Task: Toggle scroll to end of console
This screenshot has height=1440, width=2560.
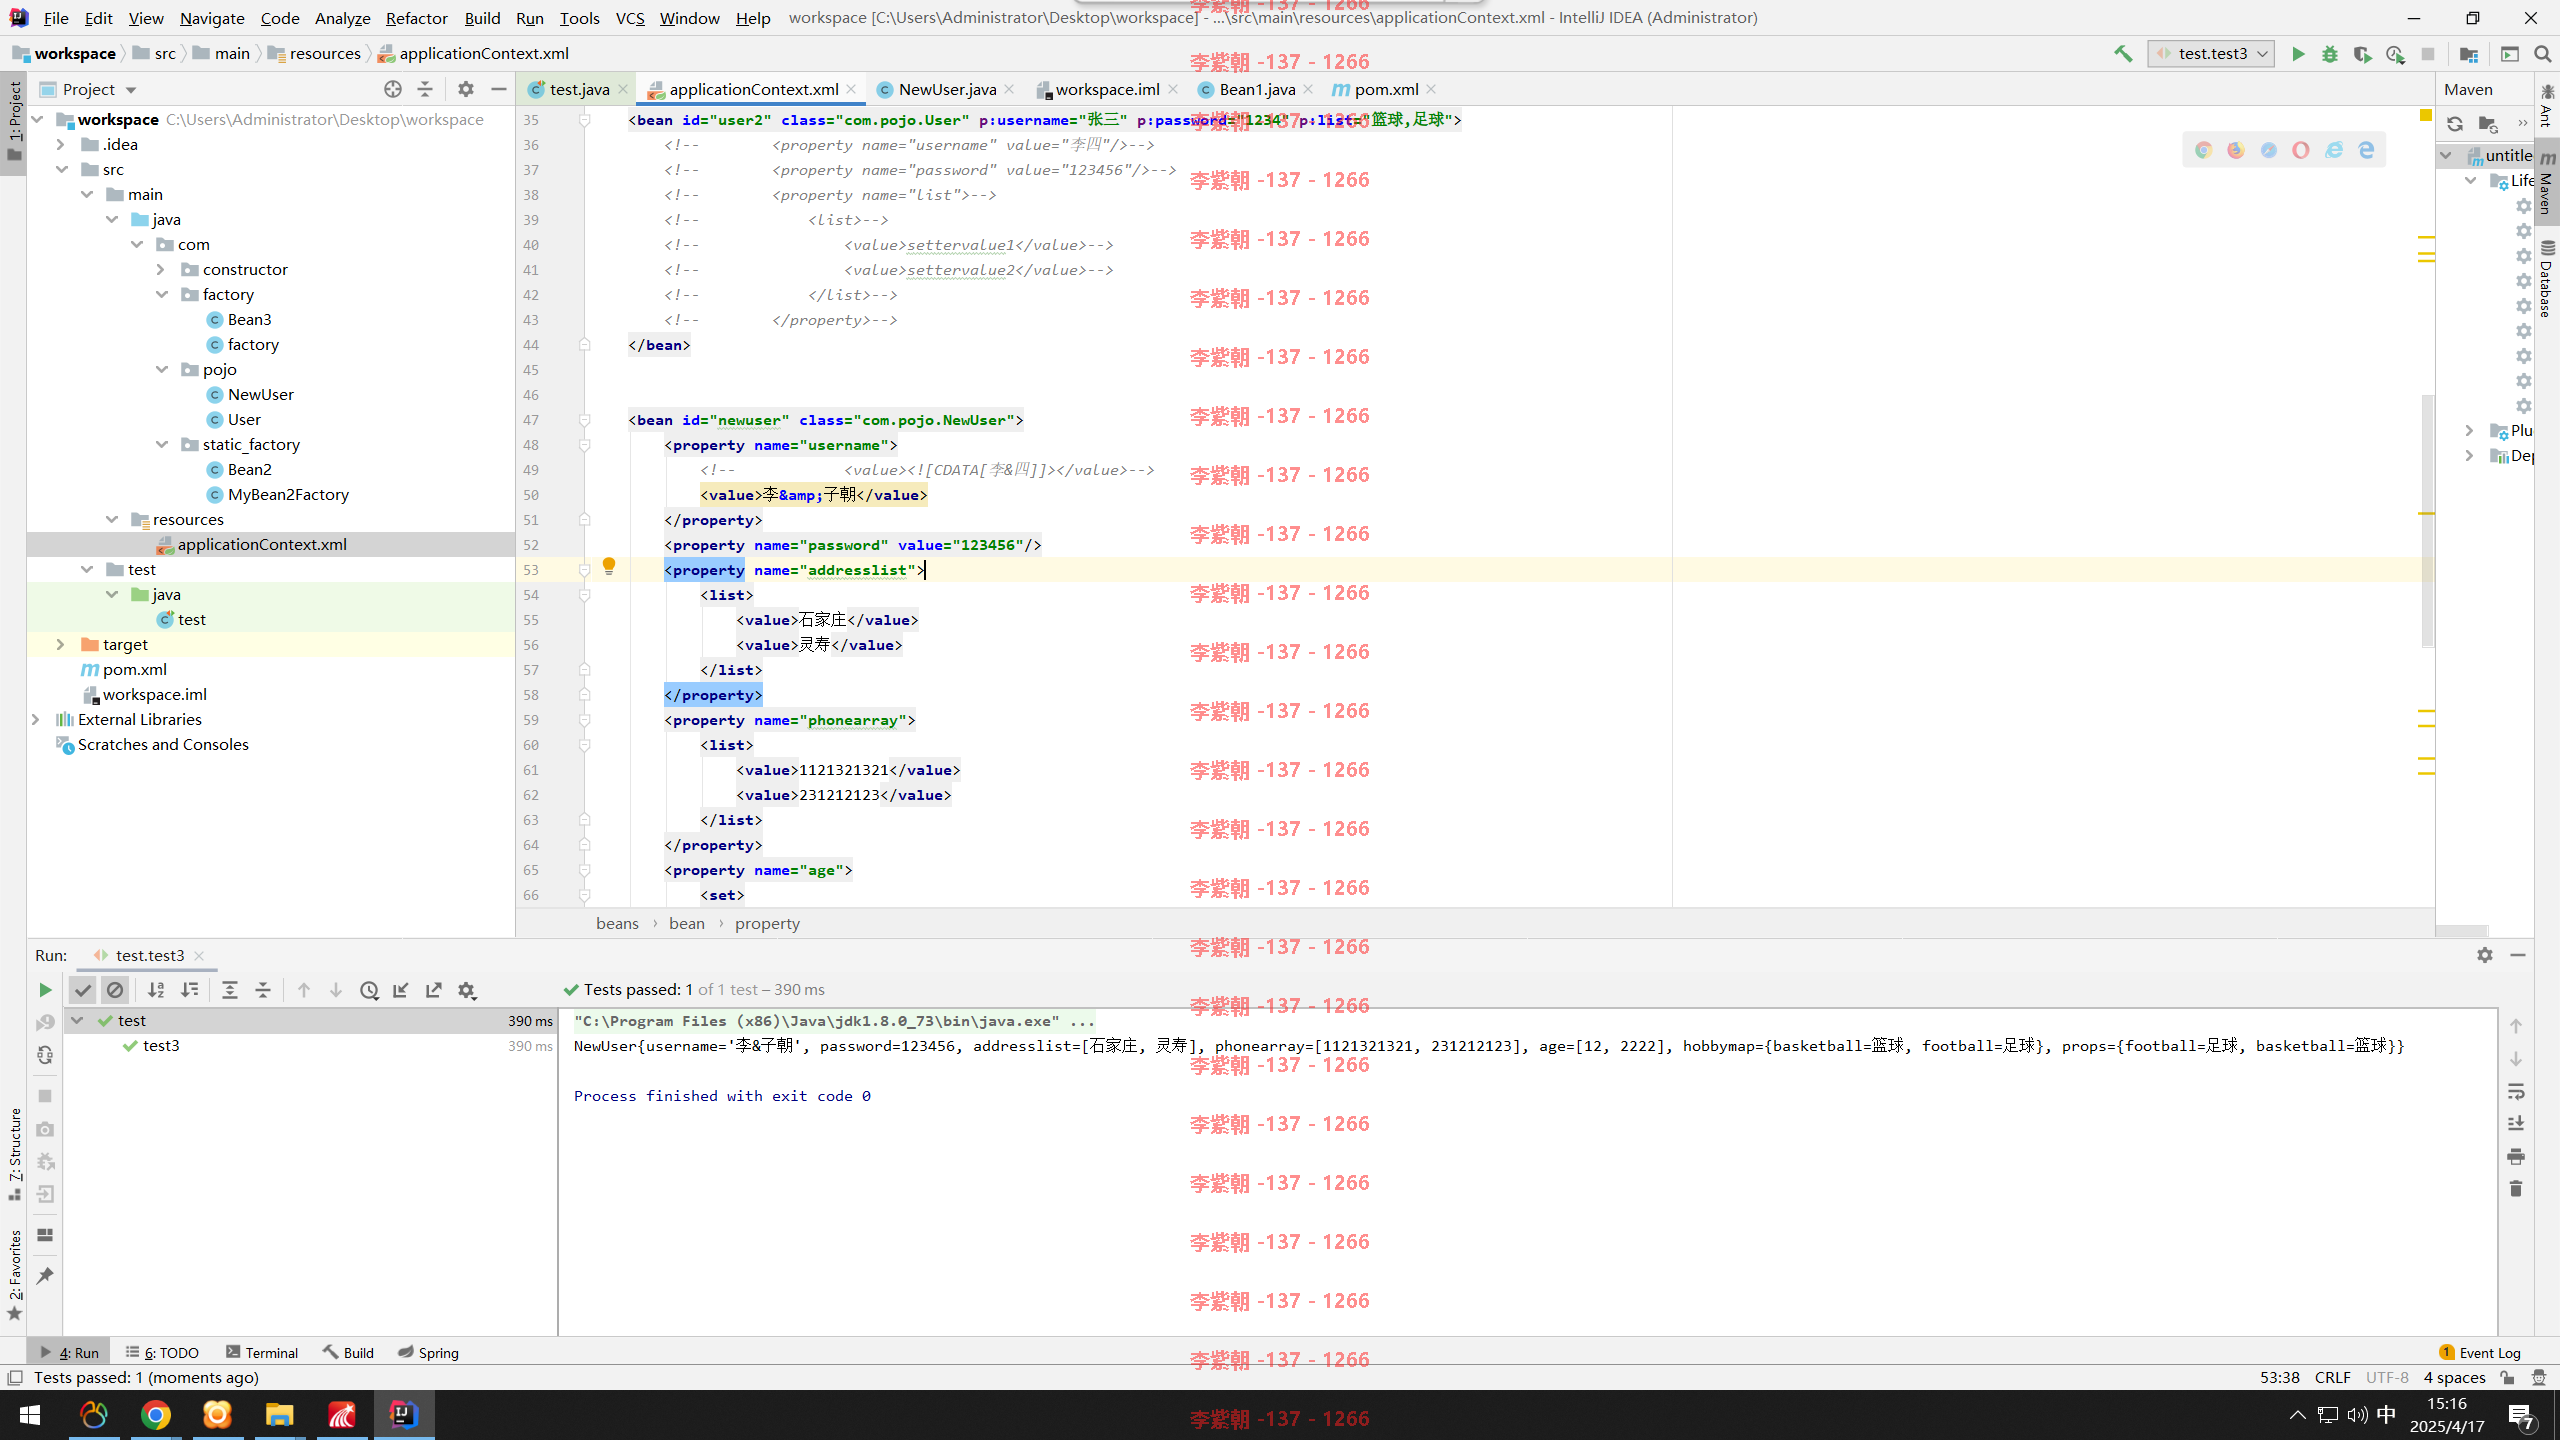Action: coord(2516,1124)
